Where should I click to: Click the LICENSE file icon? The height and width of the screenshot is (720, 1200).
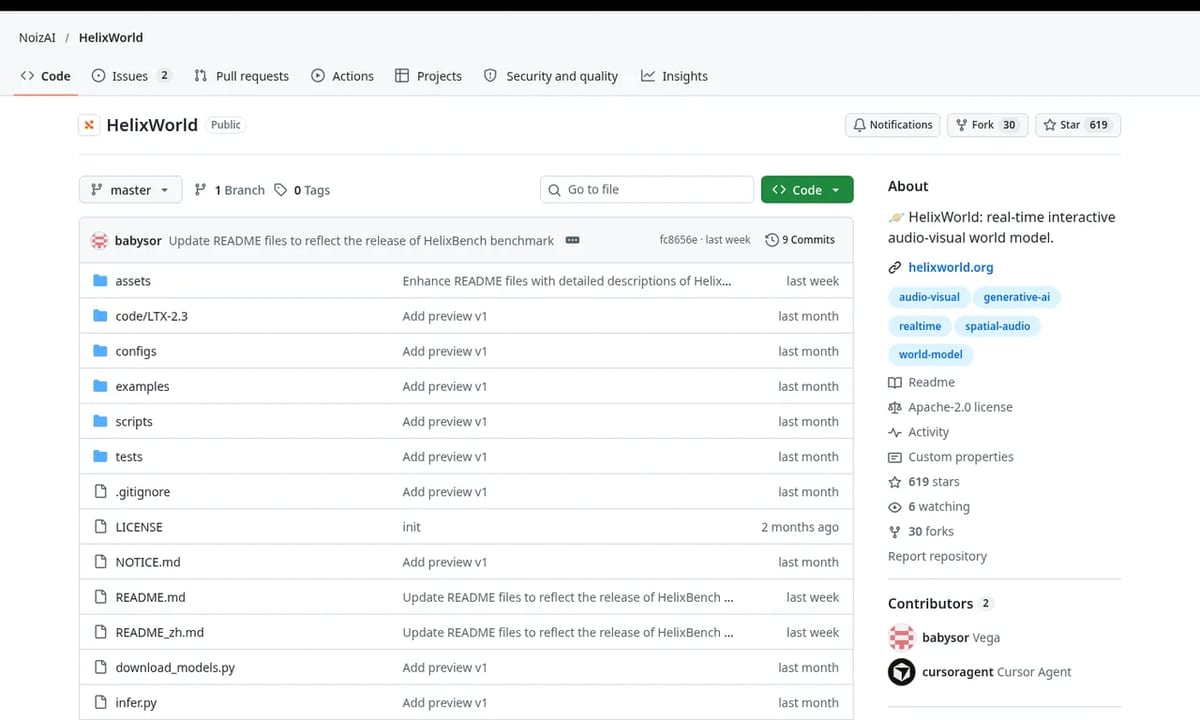(100, 527)
